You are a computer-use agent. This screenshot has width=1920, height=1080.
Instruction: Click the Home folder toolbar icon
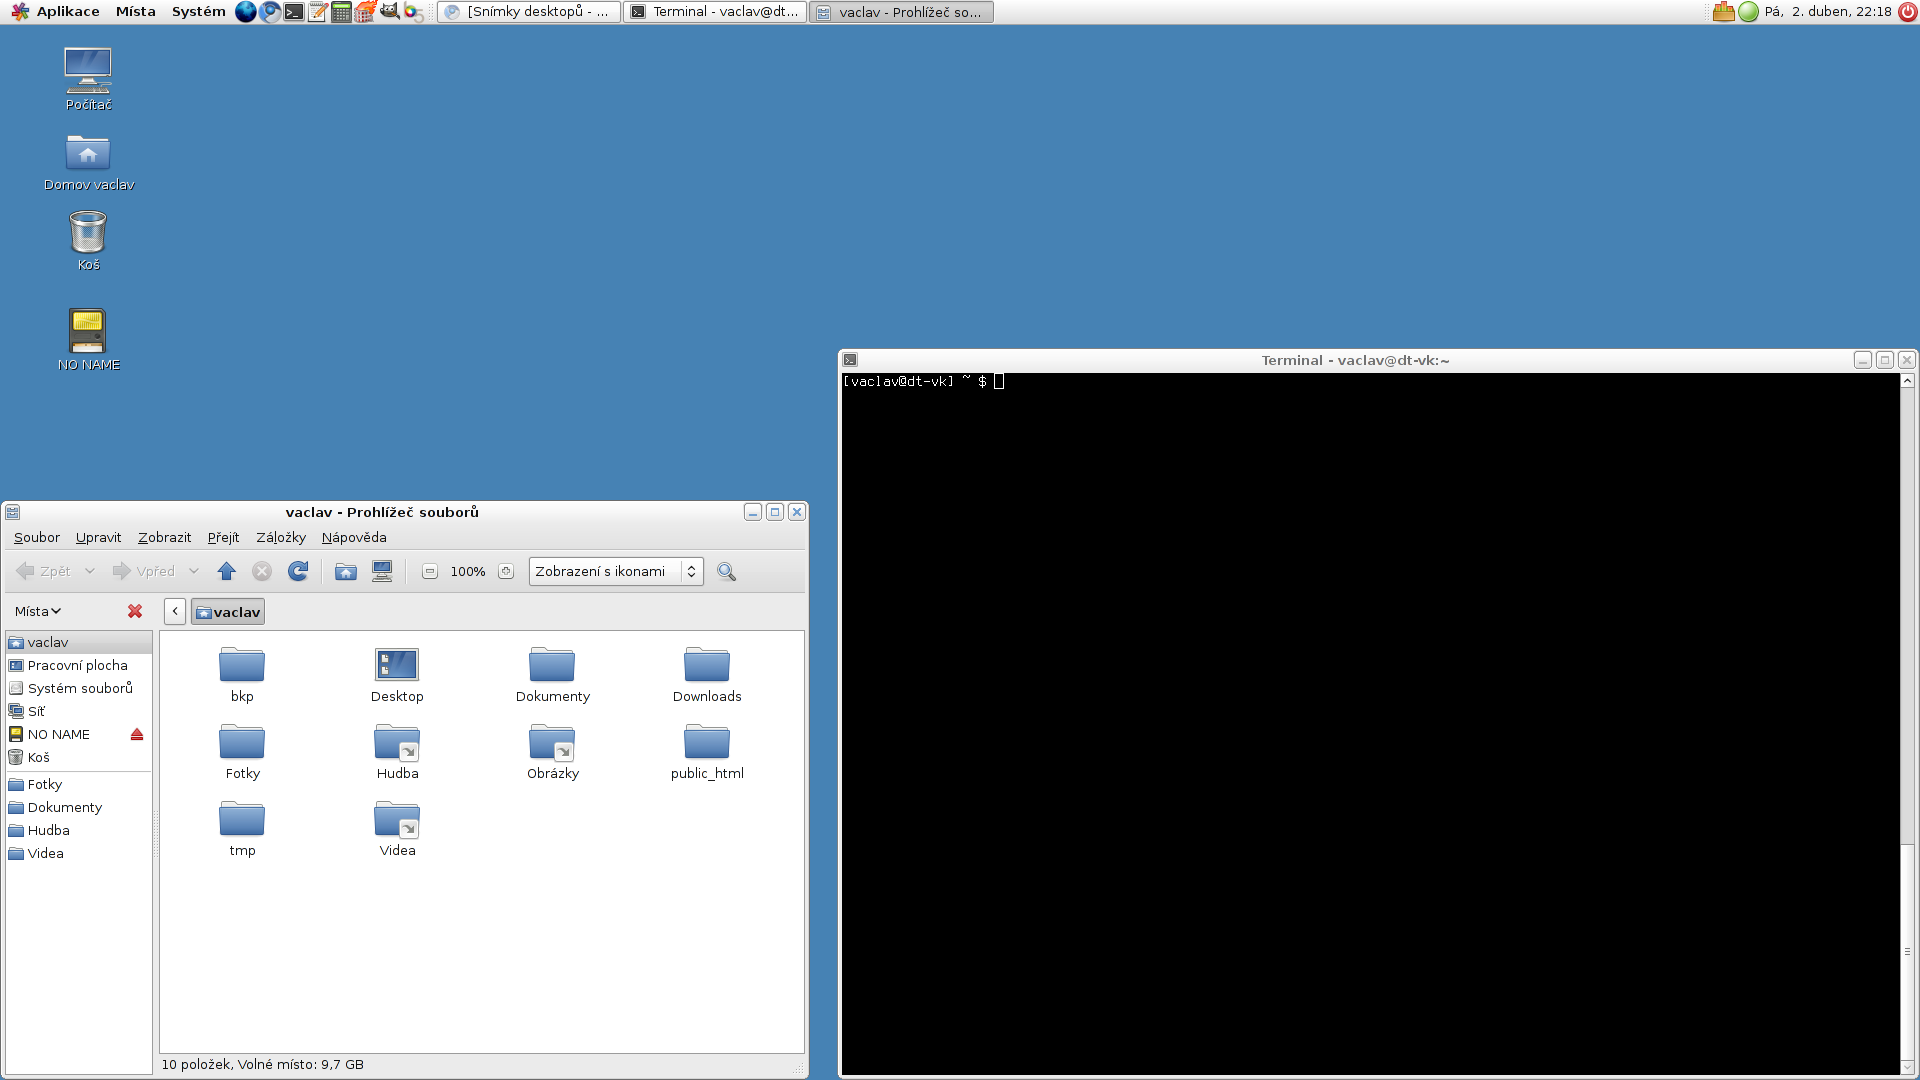346,571
